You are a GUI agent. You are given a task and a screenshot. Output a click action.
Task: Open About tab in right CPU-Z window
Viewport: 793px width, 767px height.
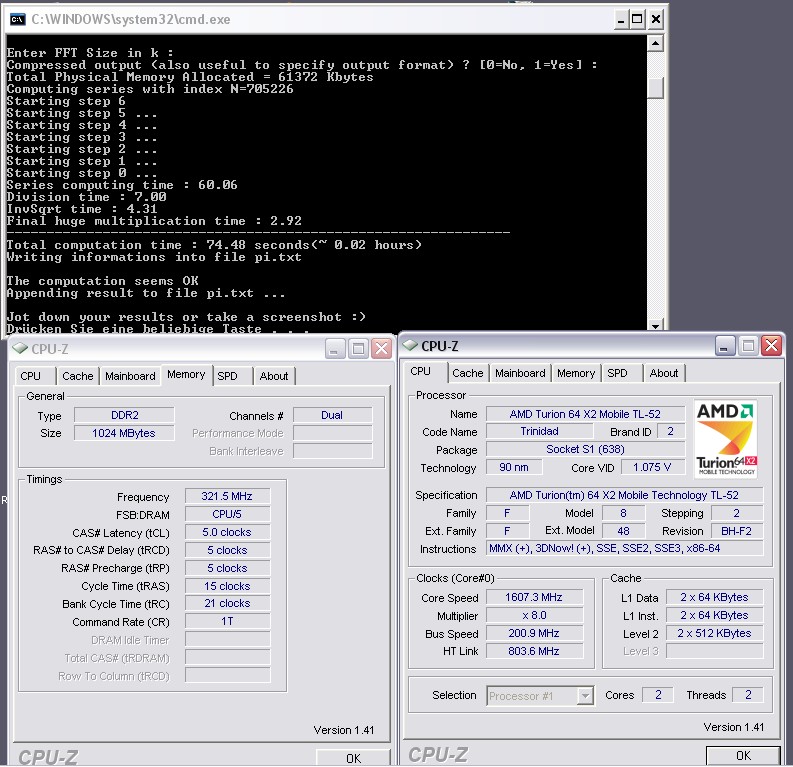point(664,373)
